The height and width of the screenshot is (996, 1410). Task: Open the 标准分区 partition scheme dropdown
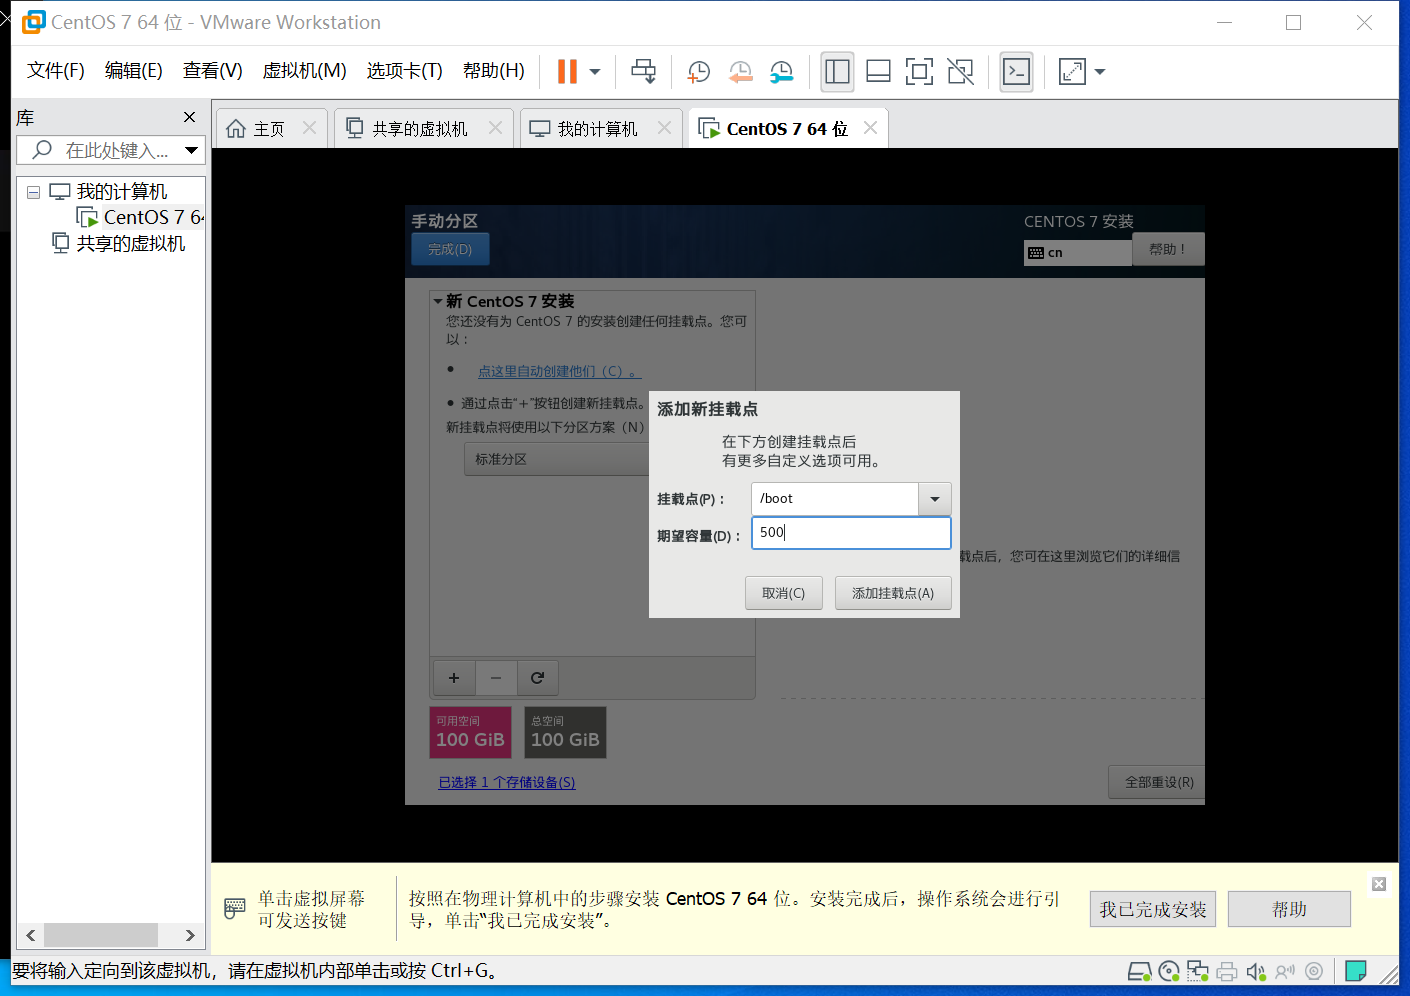[x=557, y=459]
